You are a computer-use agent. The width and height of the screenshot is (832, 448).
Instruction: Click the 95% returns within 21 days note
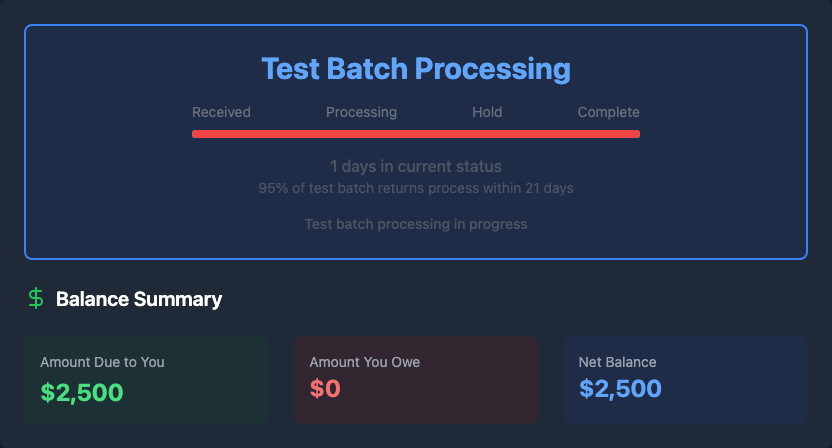416,188
